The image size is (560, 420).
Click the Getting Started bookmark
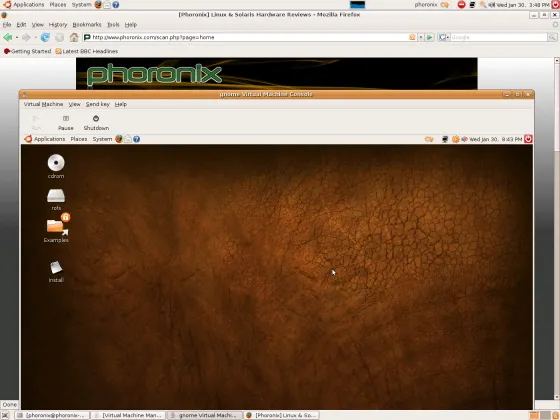coord(28,51)
